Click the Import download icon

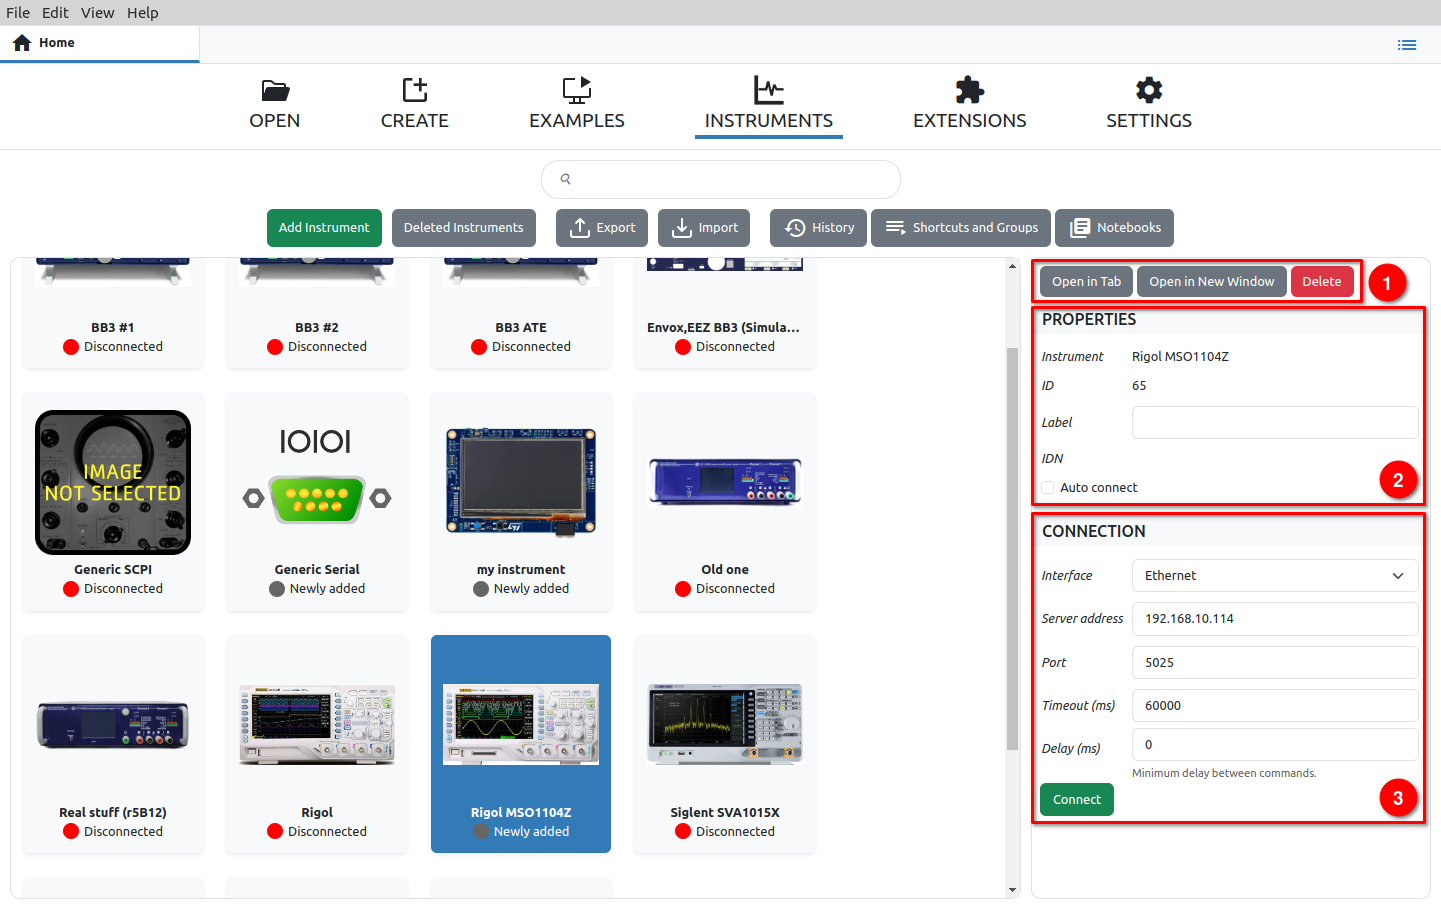[x=682, y=228]
